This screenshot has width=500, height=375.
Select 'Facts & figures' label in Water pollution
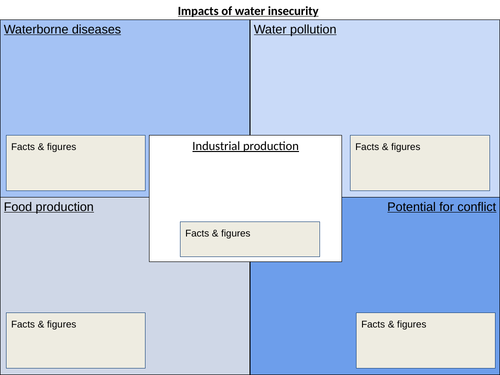[388, 147]
